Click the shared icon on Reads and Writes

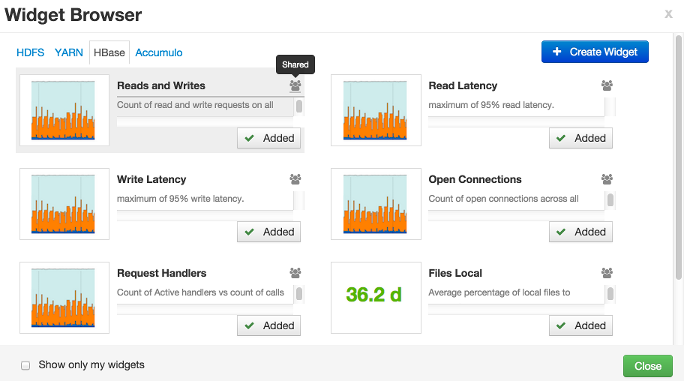[x=295, y=86]
